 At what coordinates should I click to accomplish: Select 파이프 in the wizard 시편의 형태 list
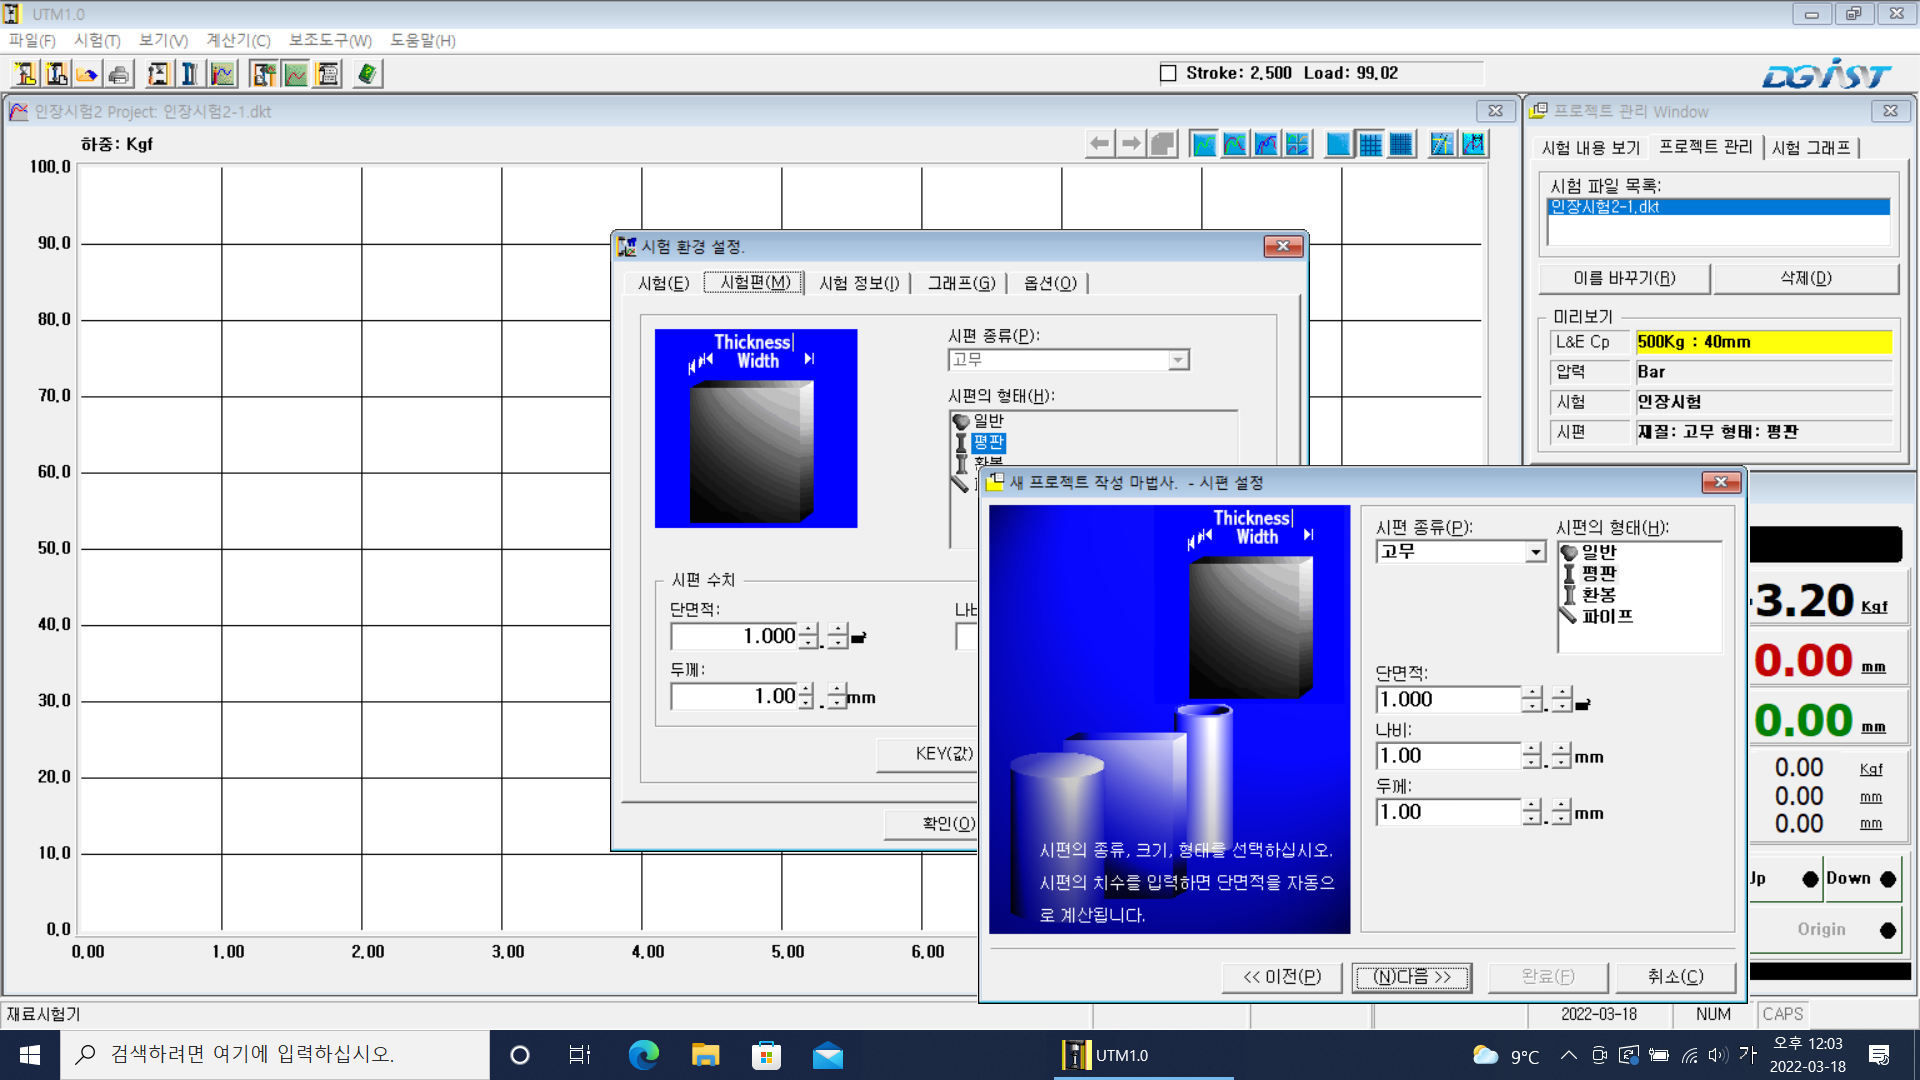tap(1606, 617)
